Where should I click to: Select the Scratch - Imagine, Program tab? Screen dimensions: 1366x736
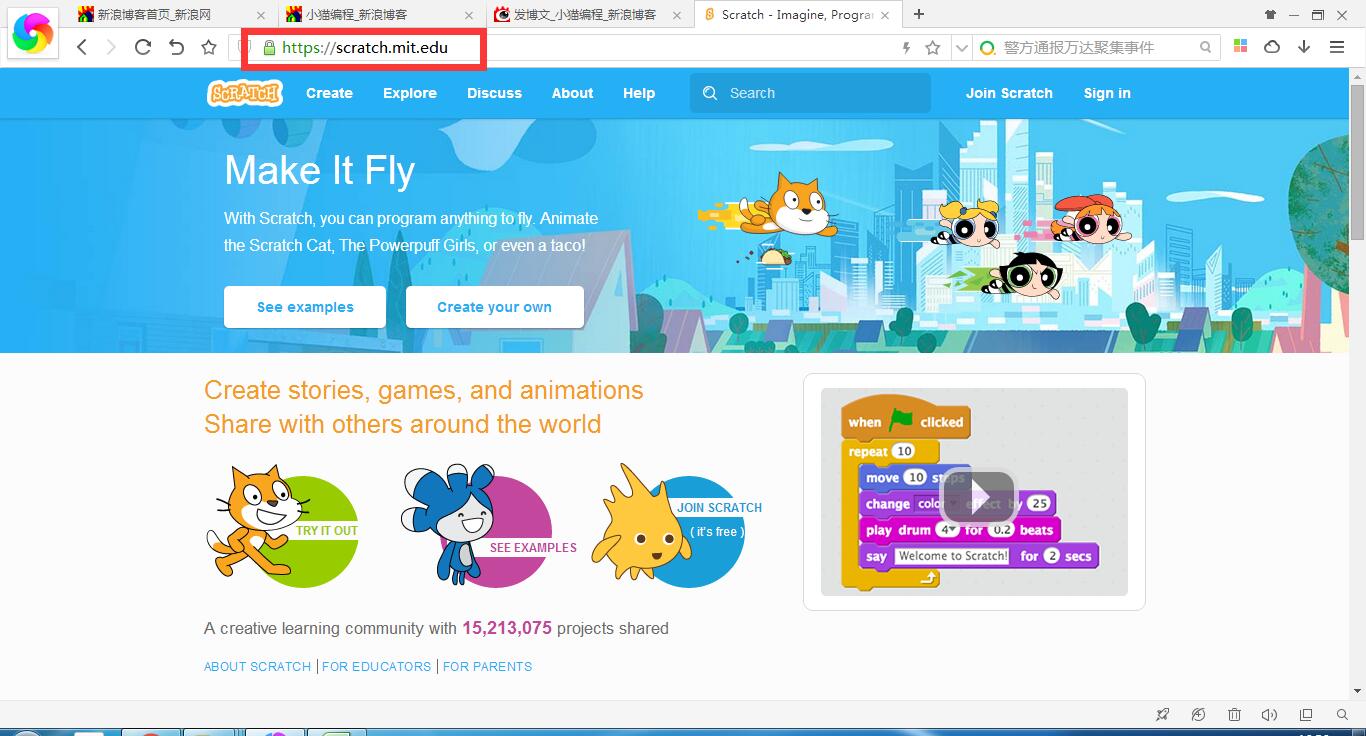pyautogui.click(x=798, y=15)
